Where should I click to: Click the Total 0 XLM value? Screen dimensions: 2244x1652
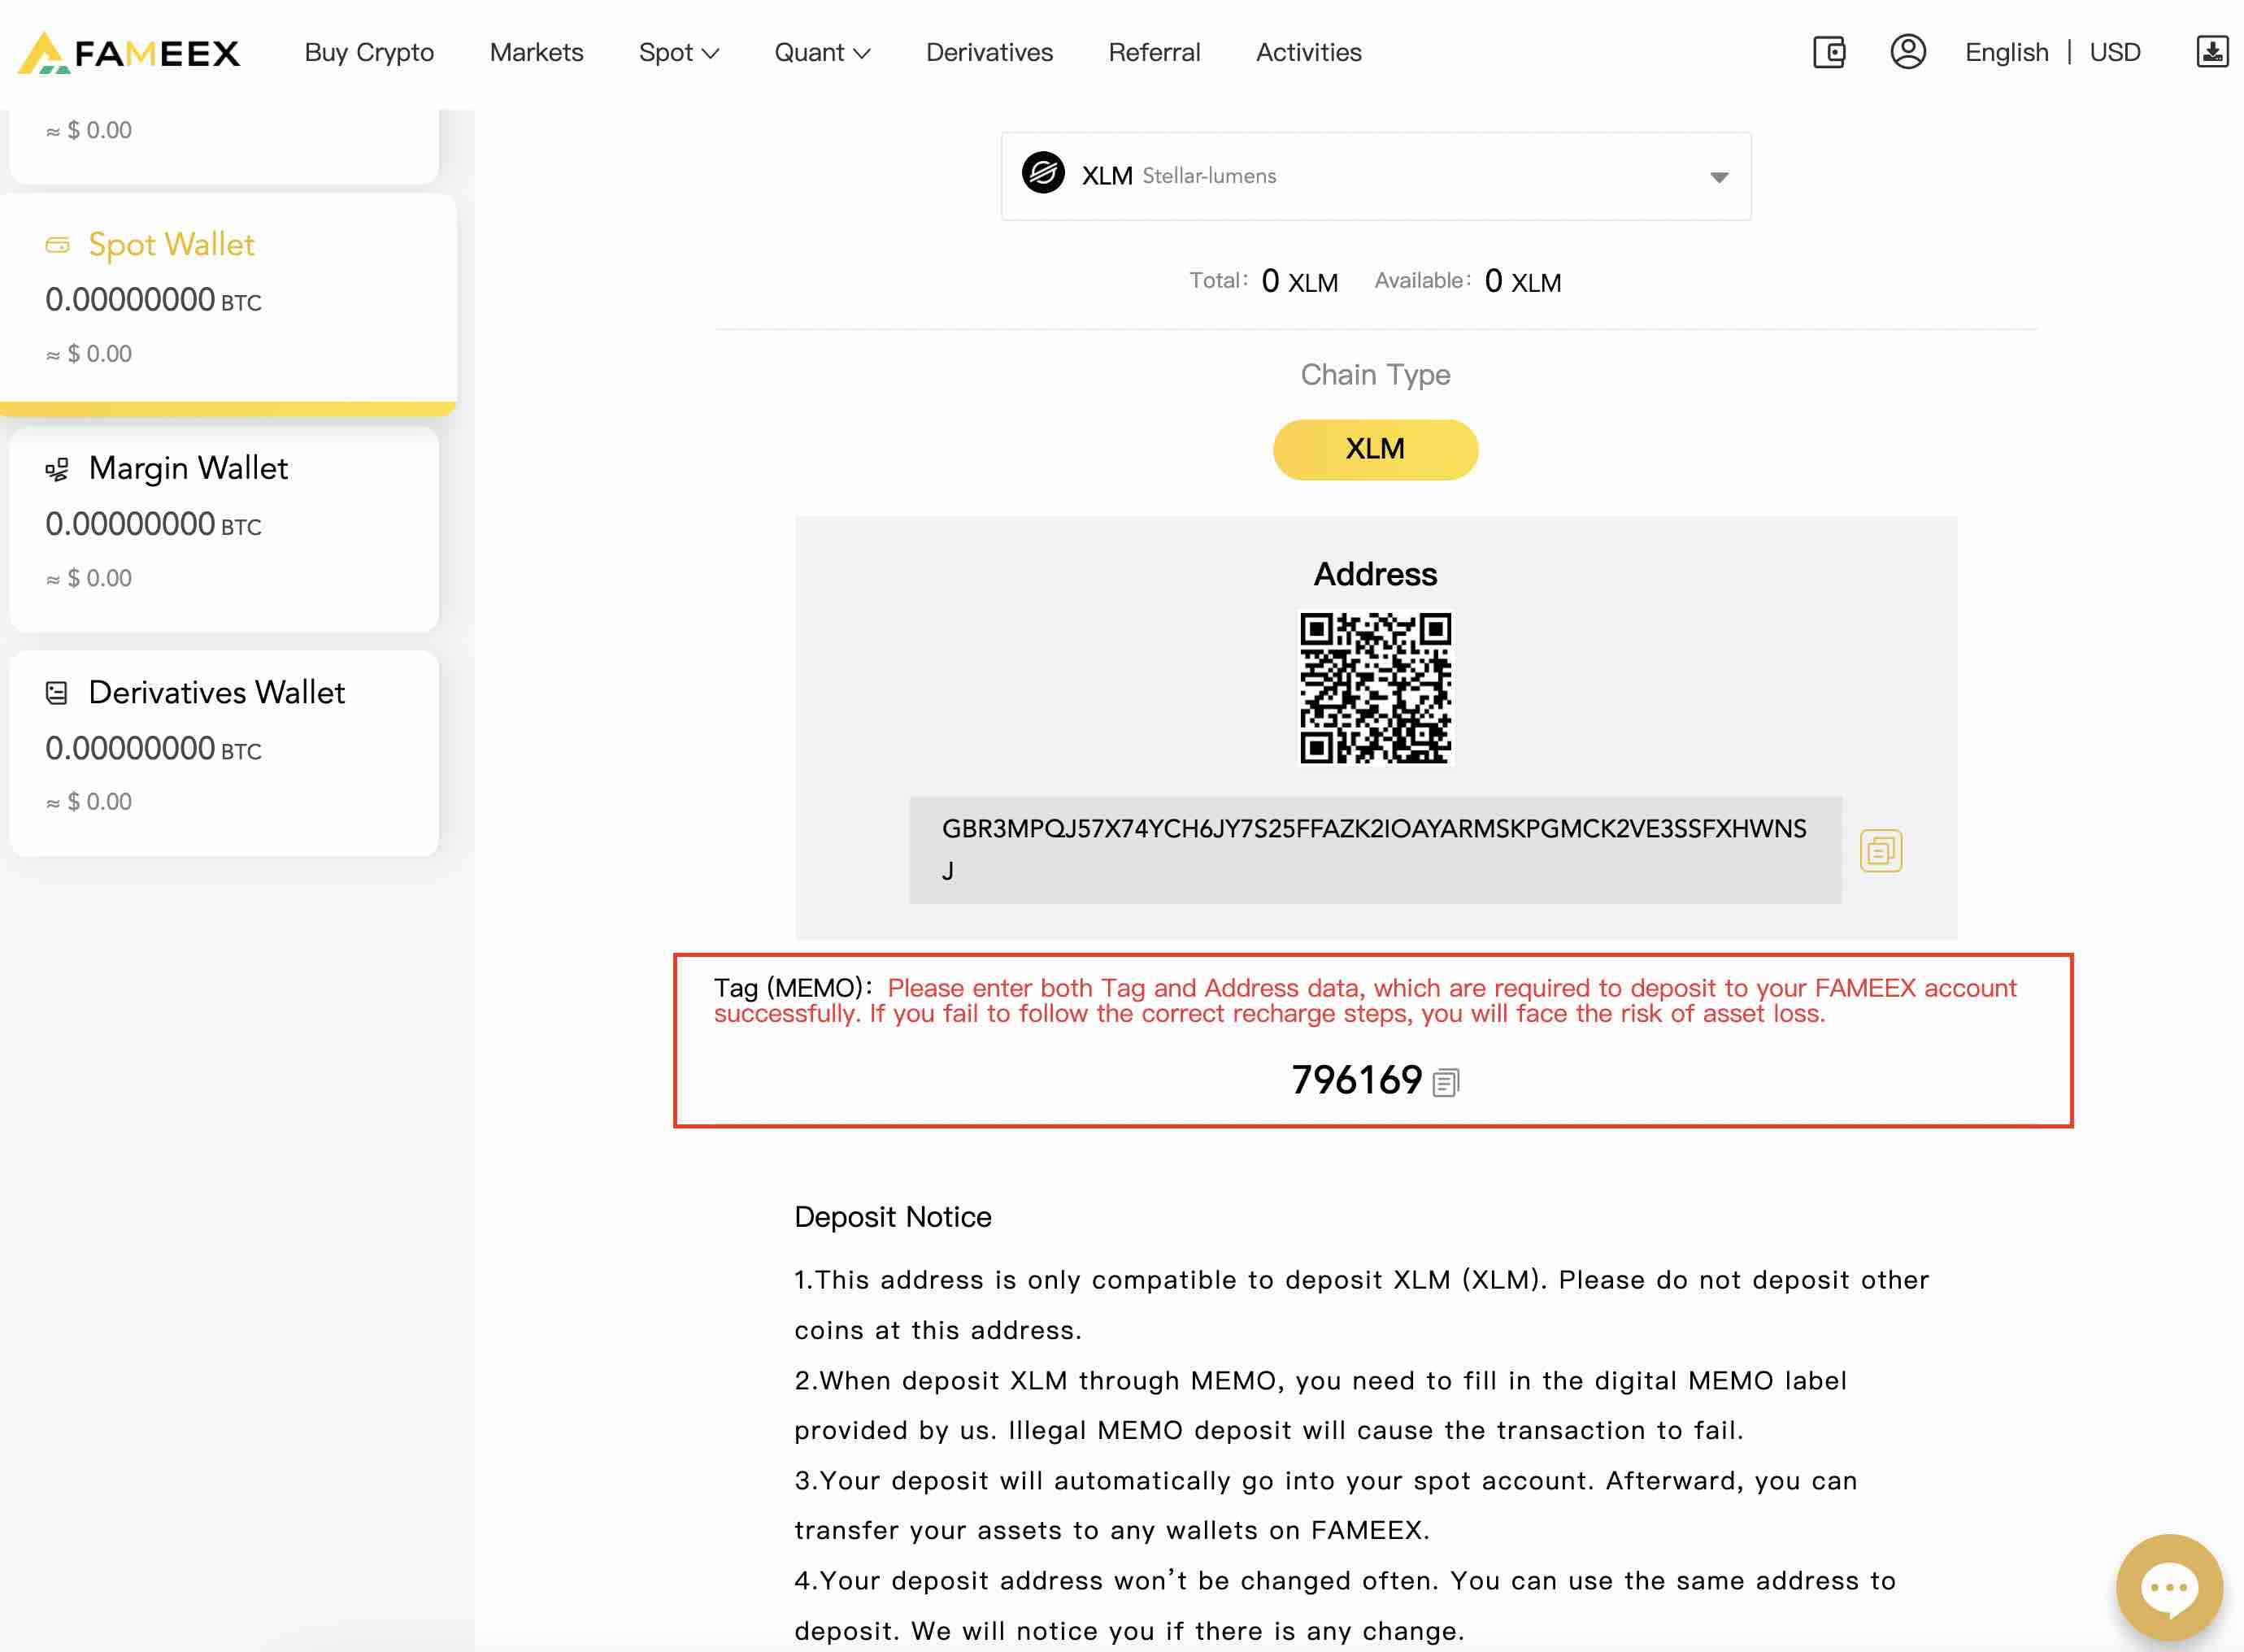tap(1299, 281)
